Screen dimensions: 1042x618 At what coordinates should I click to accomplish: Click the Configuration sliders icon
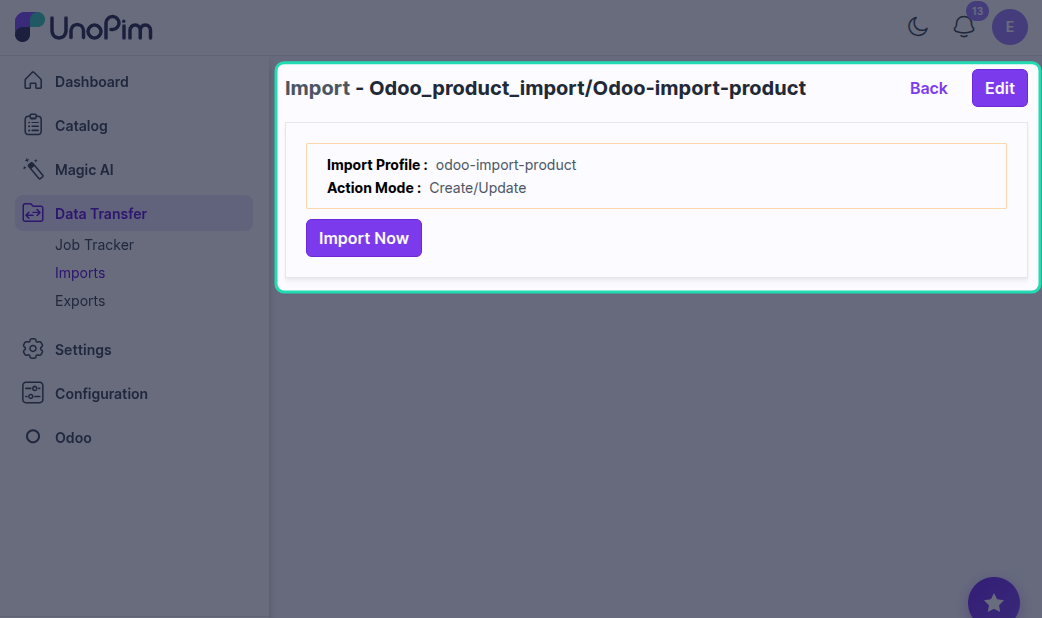33,393
